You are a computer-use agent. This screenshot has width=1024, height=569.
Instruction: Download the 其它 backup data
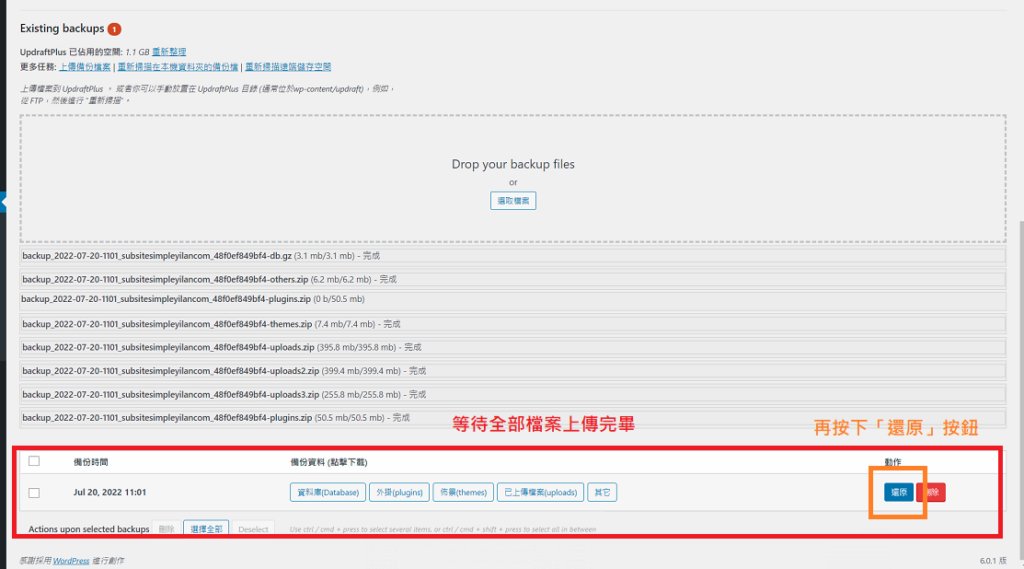pos(601,492)
